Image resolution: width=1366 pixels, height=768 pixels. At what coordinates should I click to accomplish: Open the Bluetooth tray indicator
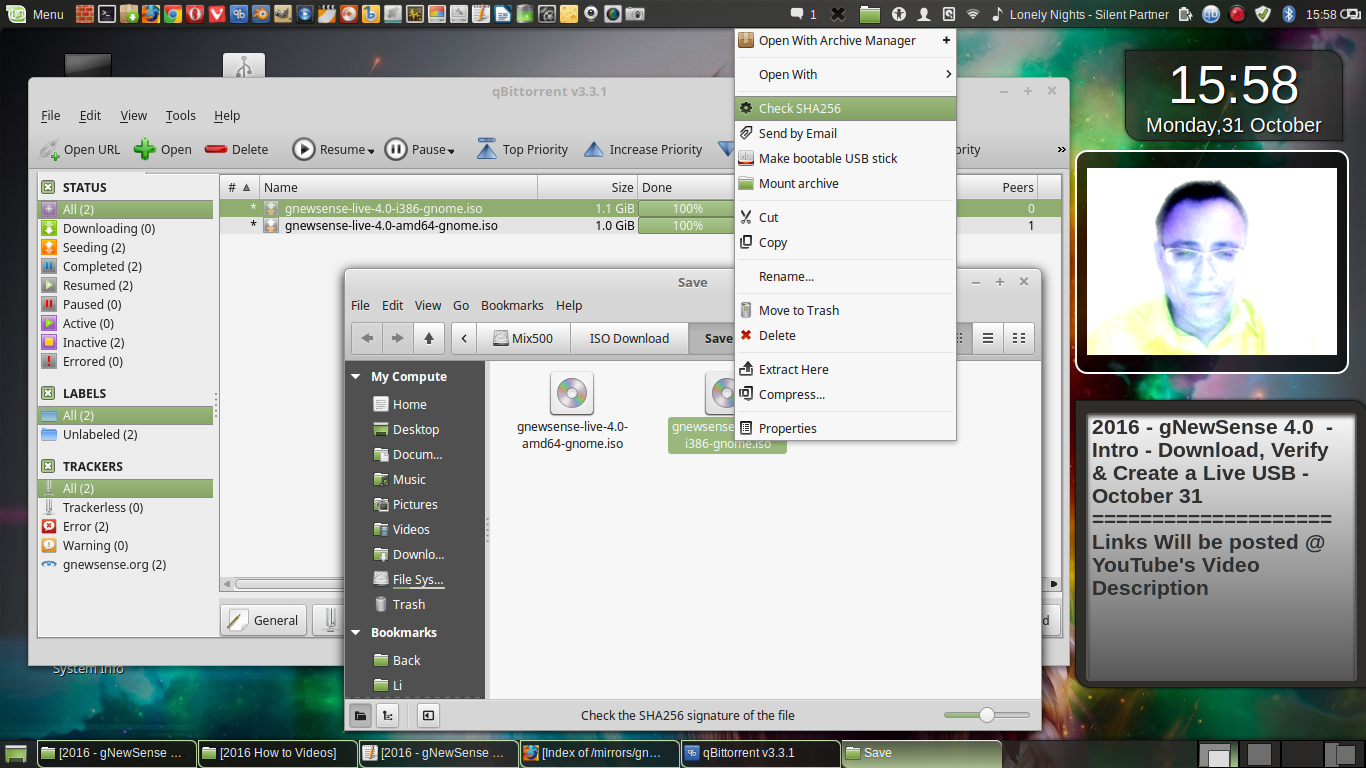pyautogui.click(x=1289, y=14)
